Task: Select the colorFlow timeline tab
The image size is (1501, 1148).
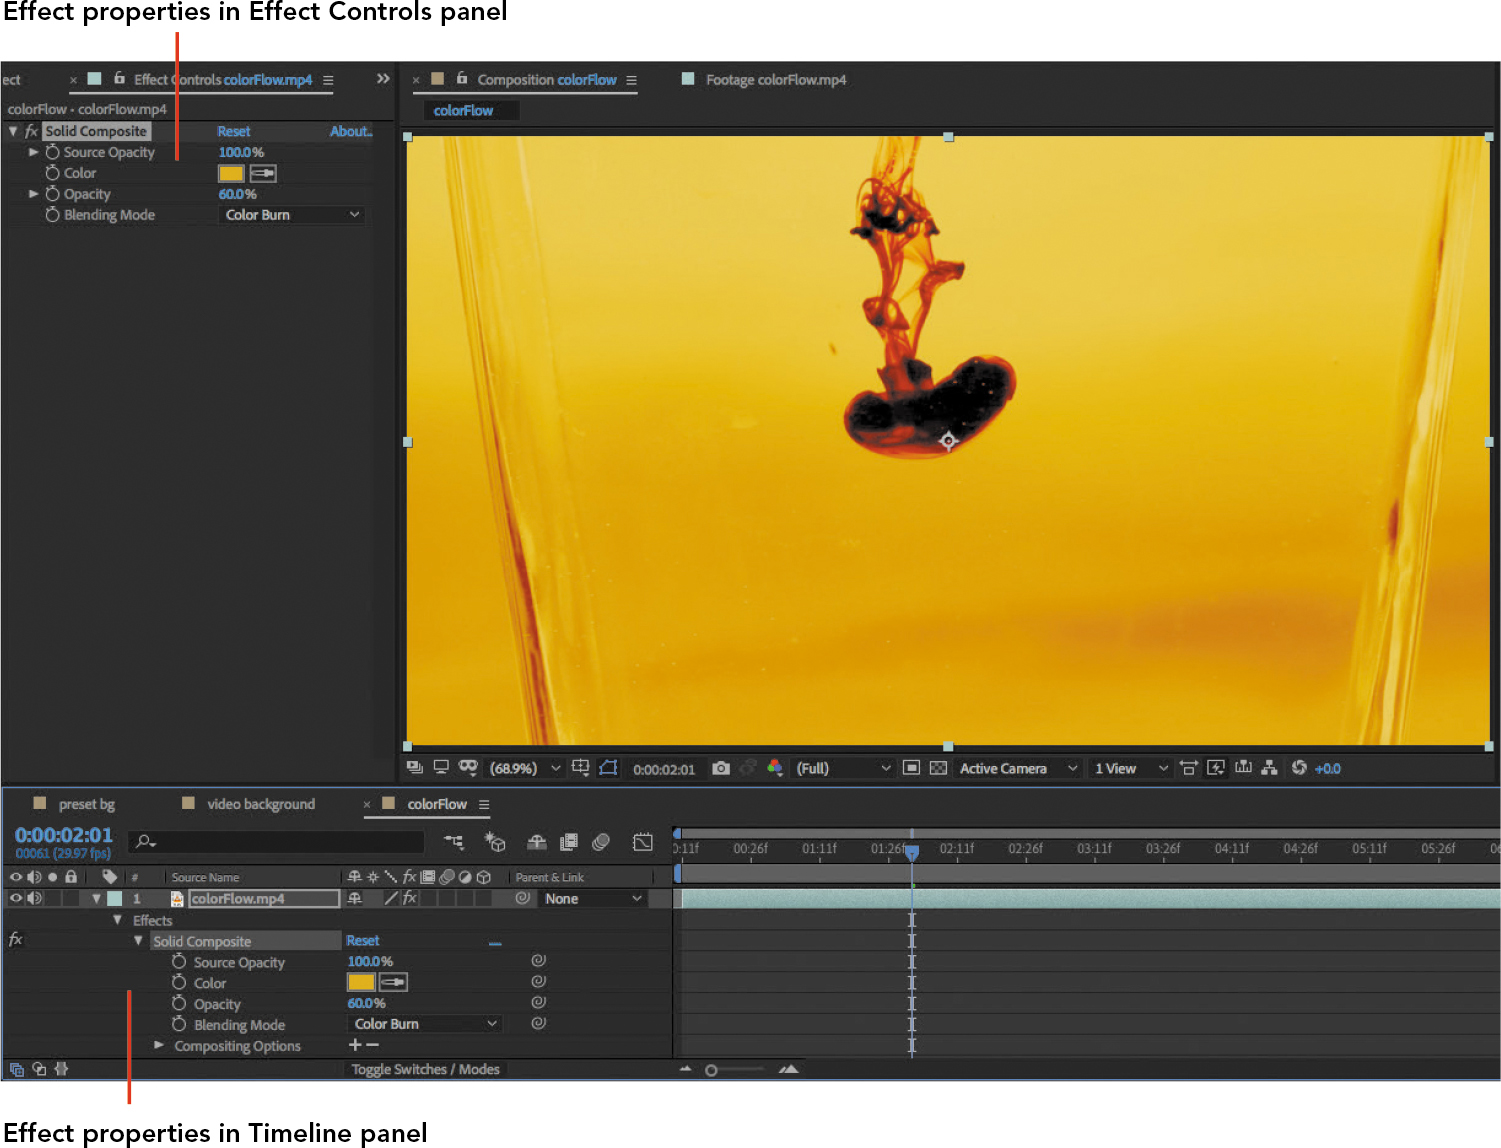Action: [x=437, y=804]
